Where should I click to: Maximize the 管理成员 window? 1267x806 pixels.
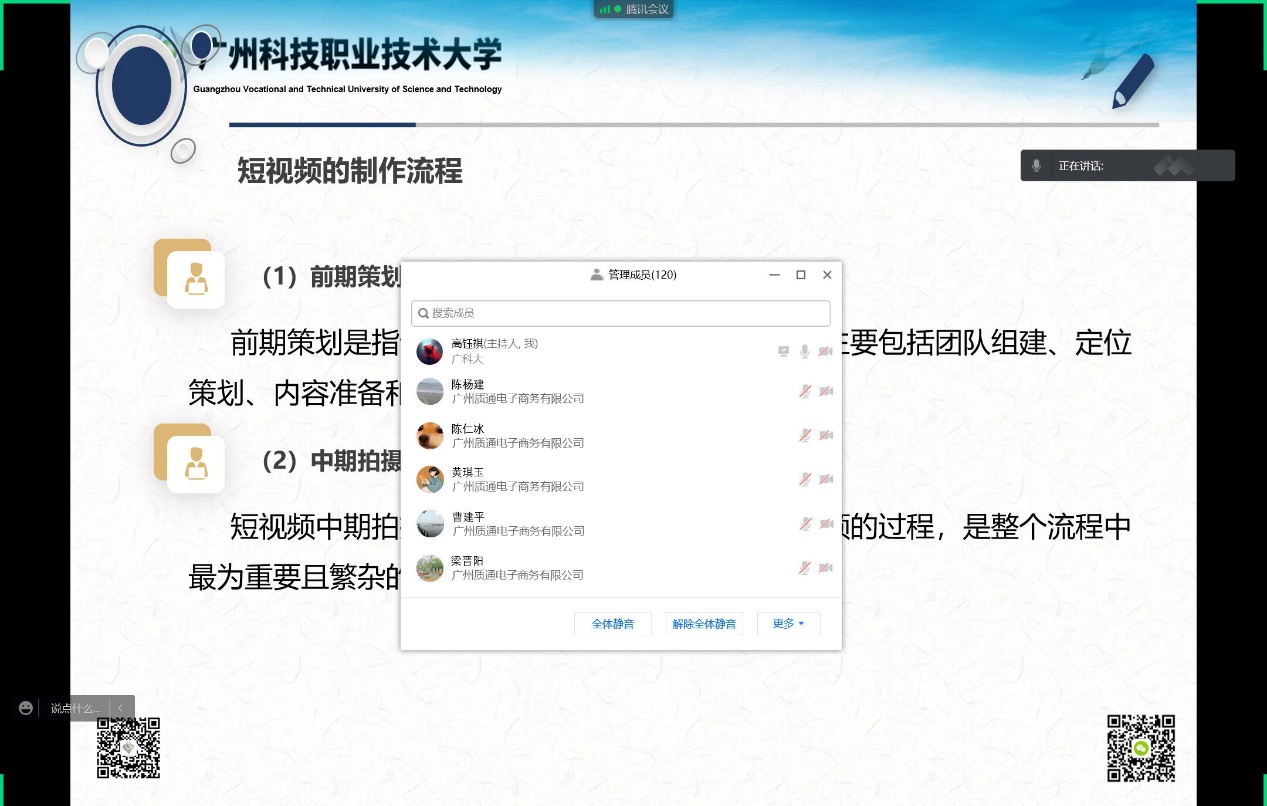800,275
